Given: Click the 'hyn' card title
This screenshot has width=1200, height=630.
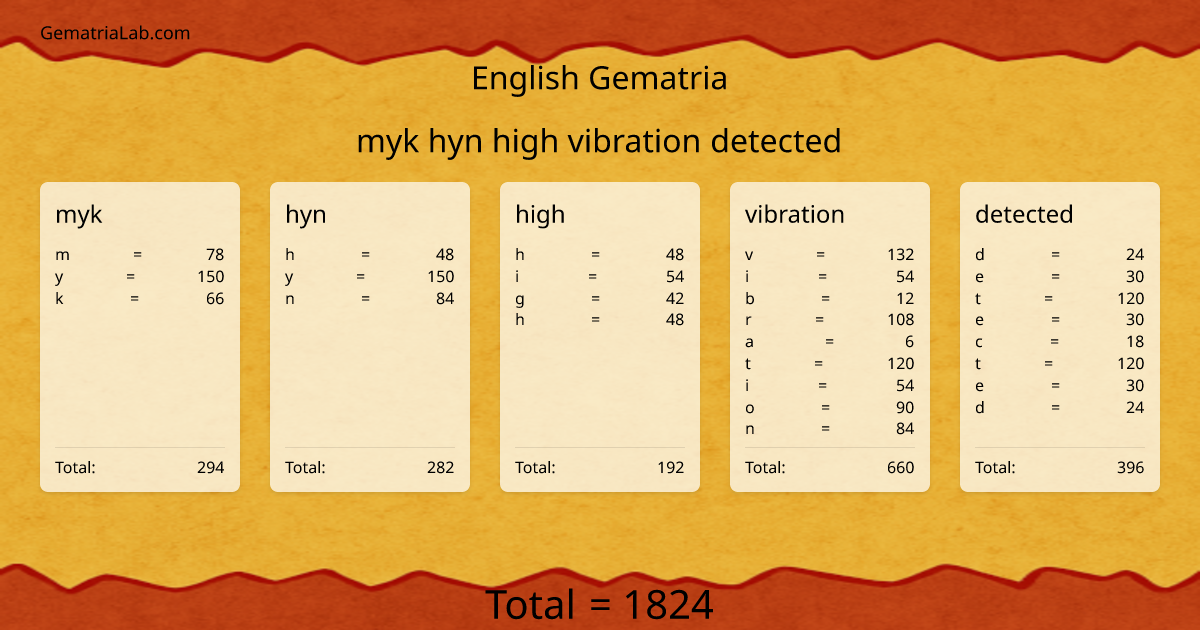Looking at the screenshot, I should [x=306, y=215].
